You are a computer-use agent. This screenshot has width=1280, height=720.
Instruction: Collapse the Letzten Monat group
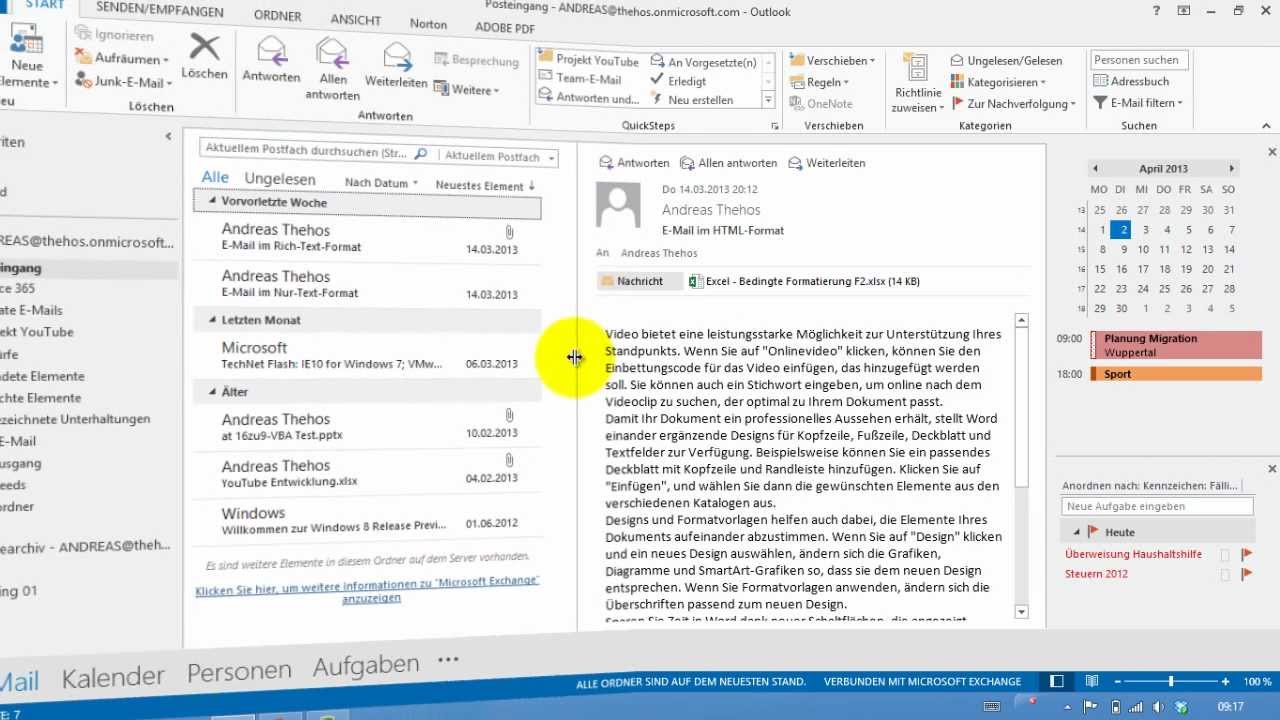[x=212, y=320]
